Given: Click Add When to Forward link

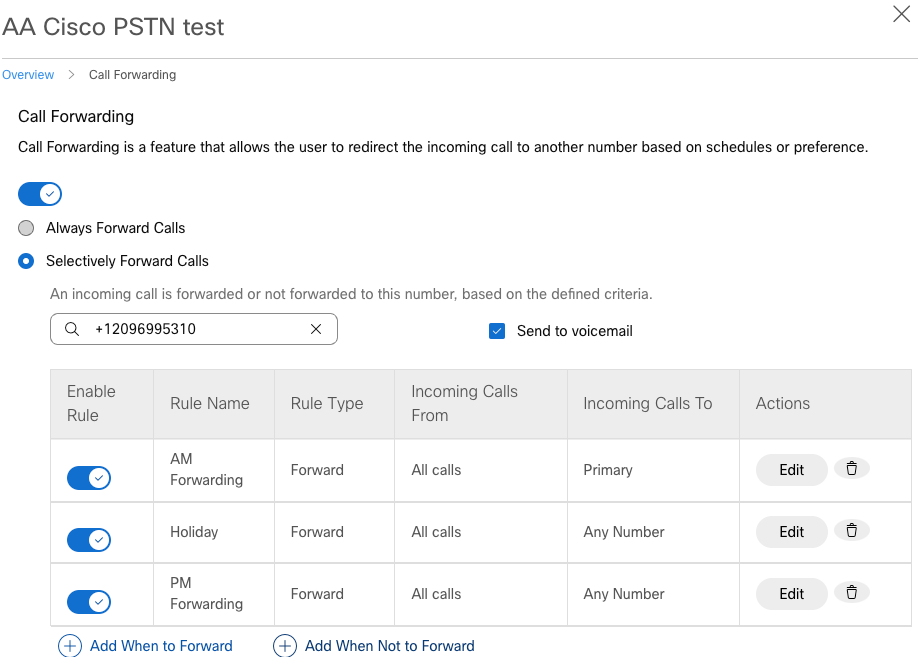Looking at the screenshot, I should pyautogui.click(x=161, y=646).
